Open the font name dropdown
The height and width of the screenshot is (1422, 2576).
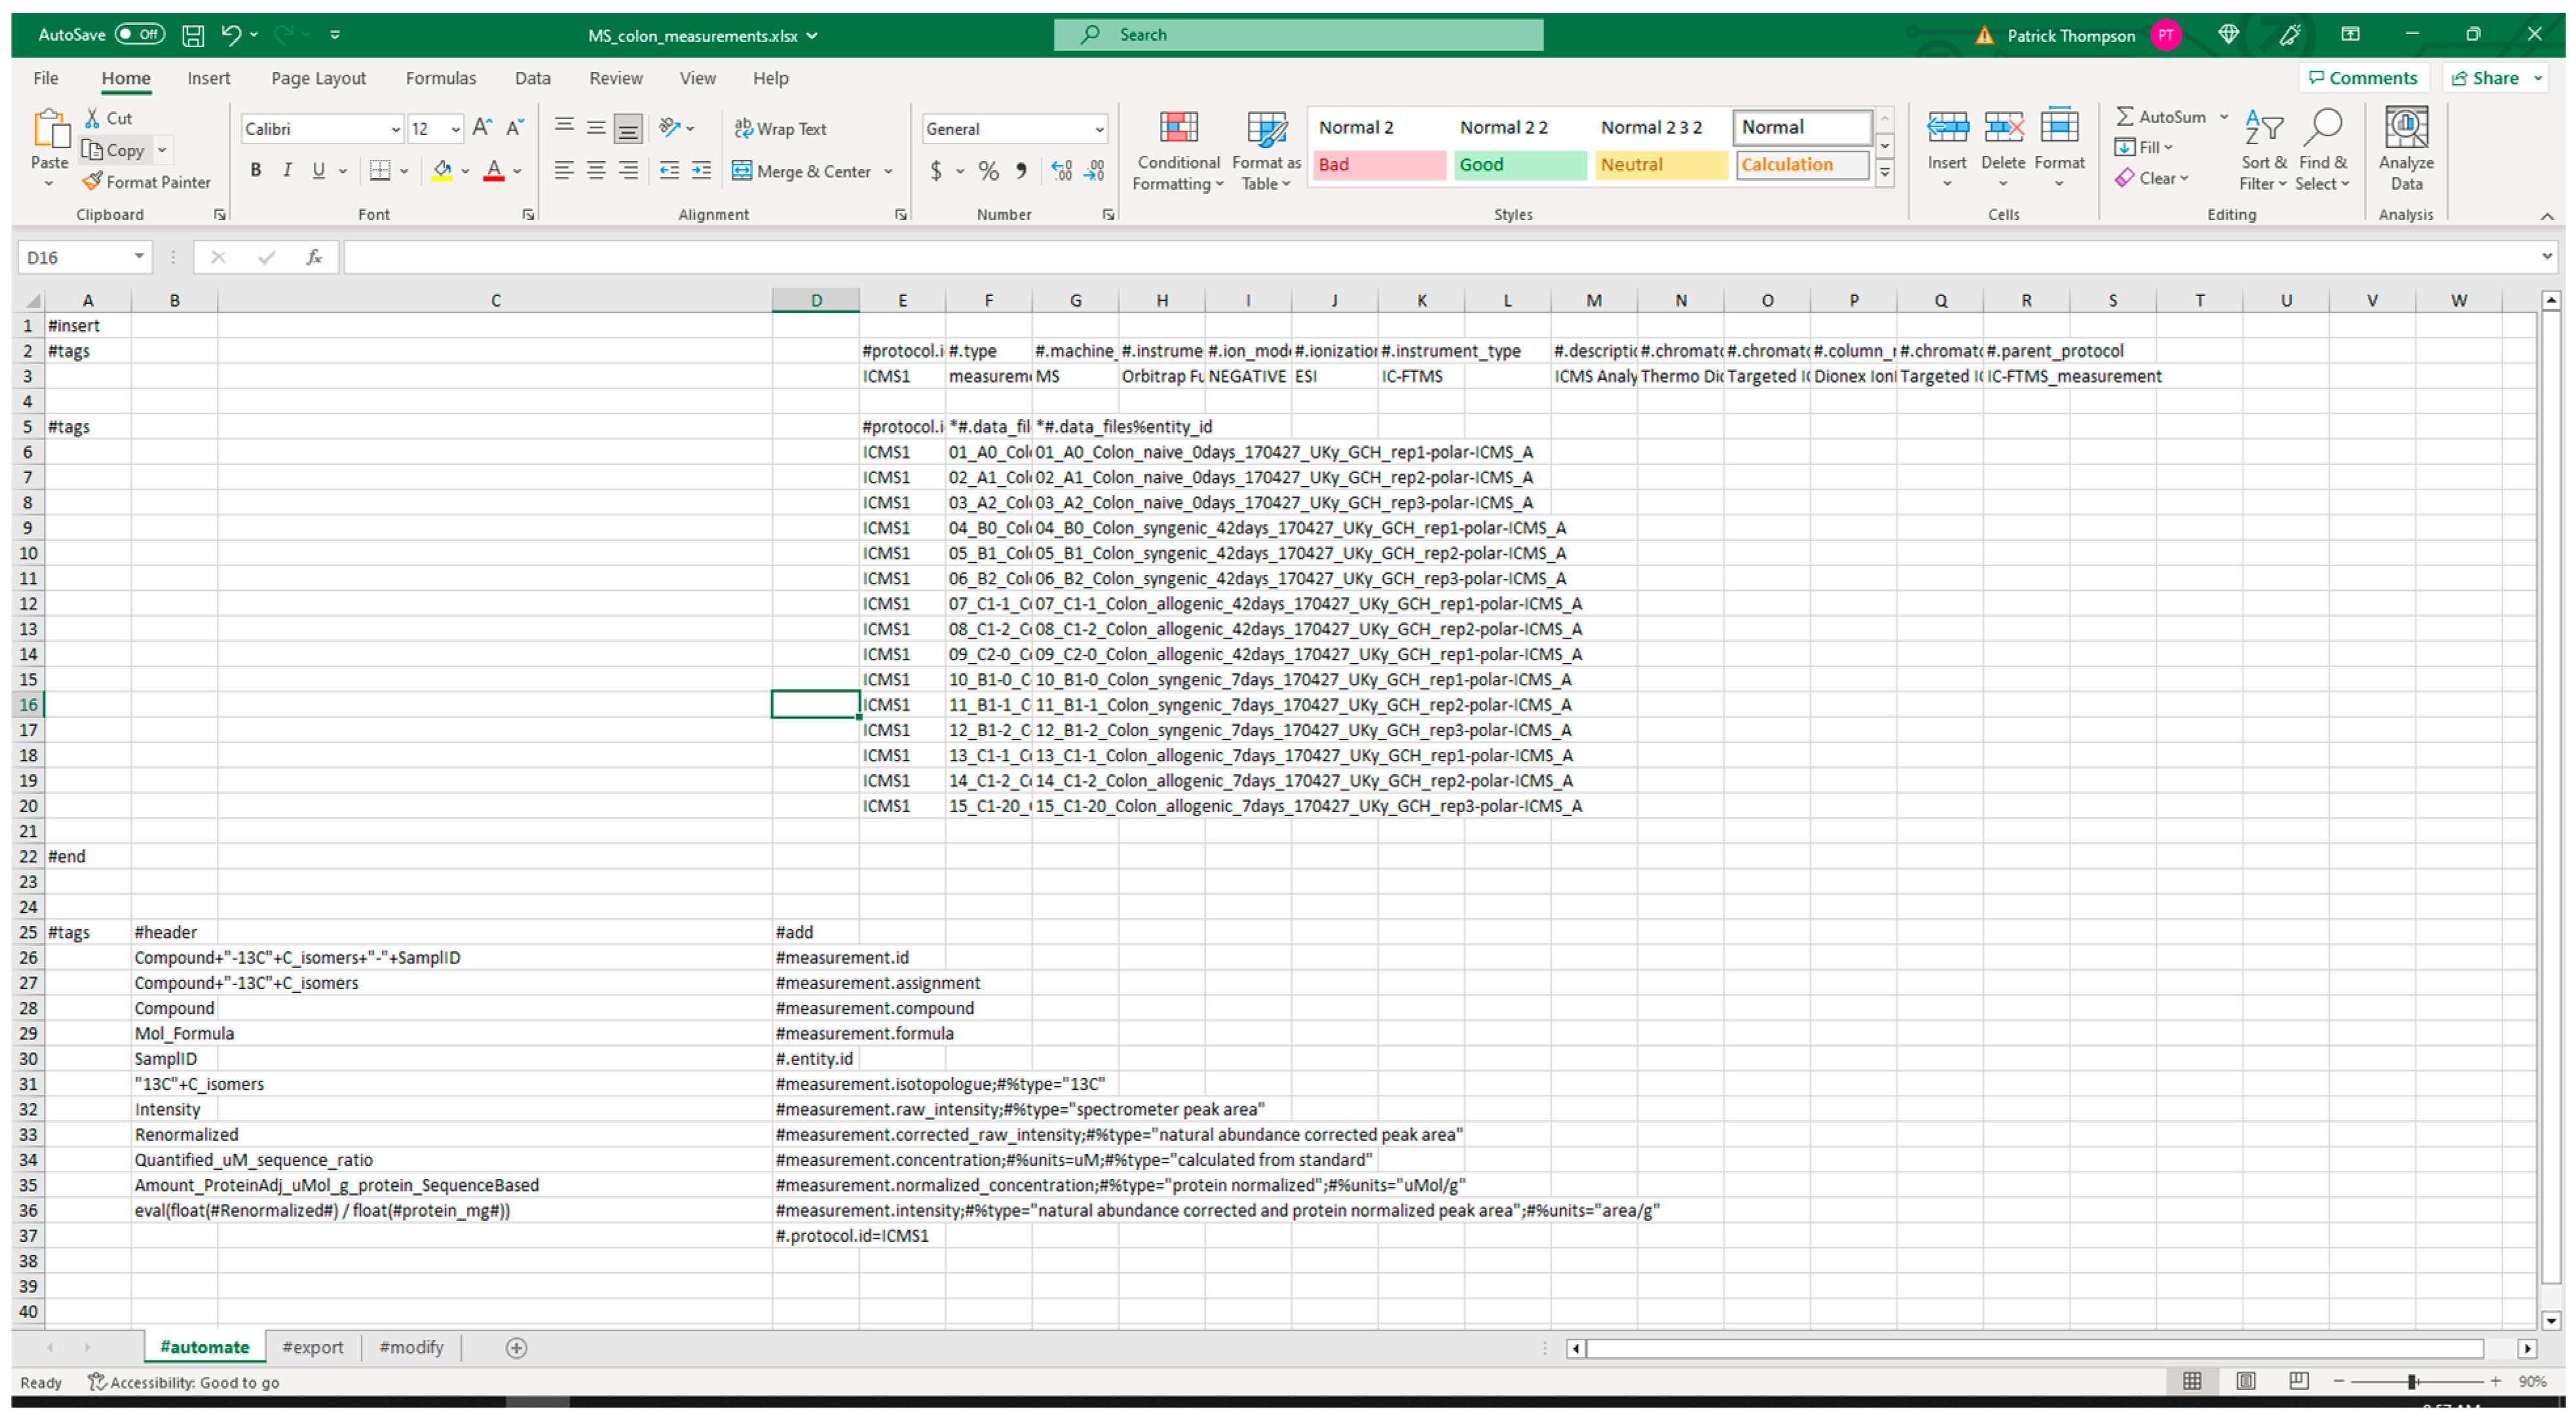click(x=395, y=129)
